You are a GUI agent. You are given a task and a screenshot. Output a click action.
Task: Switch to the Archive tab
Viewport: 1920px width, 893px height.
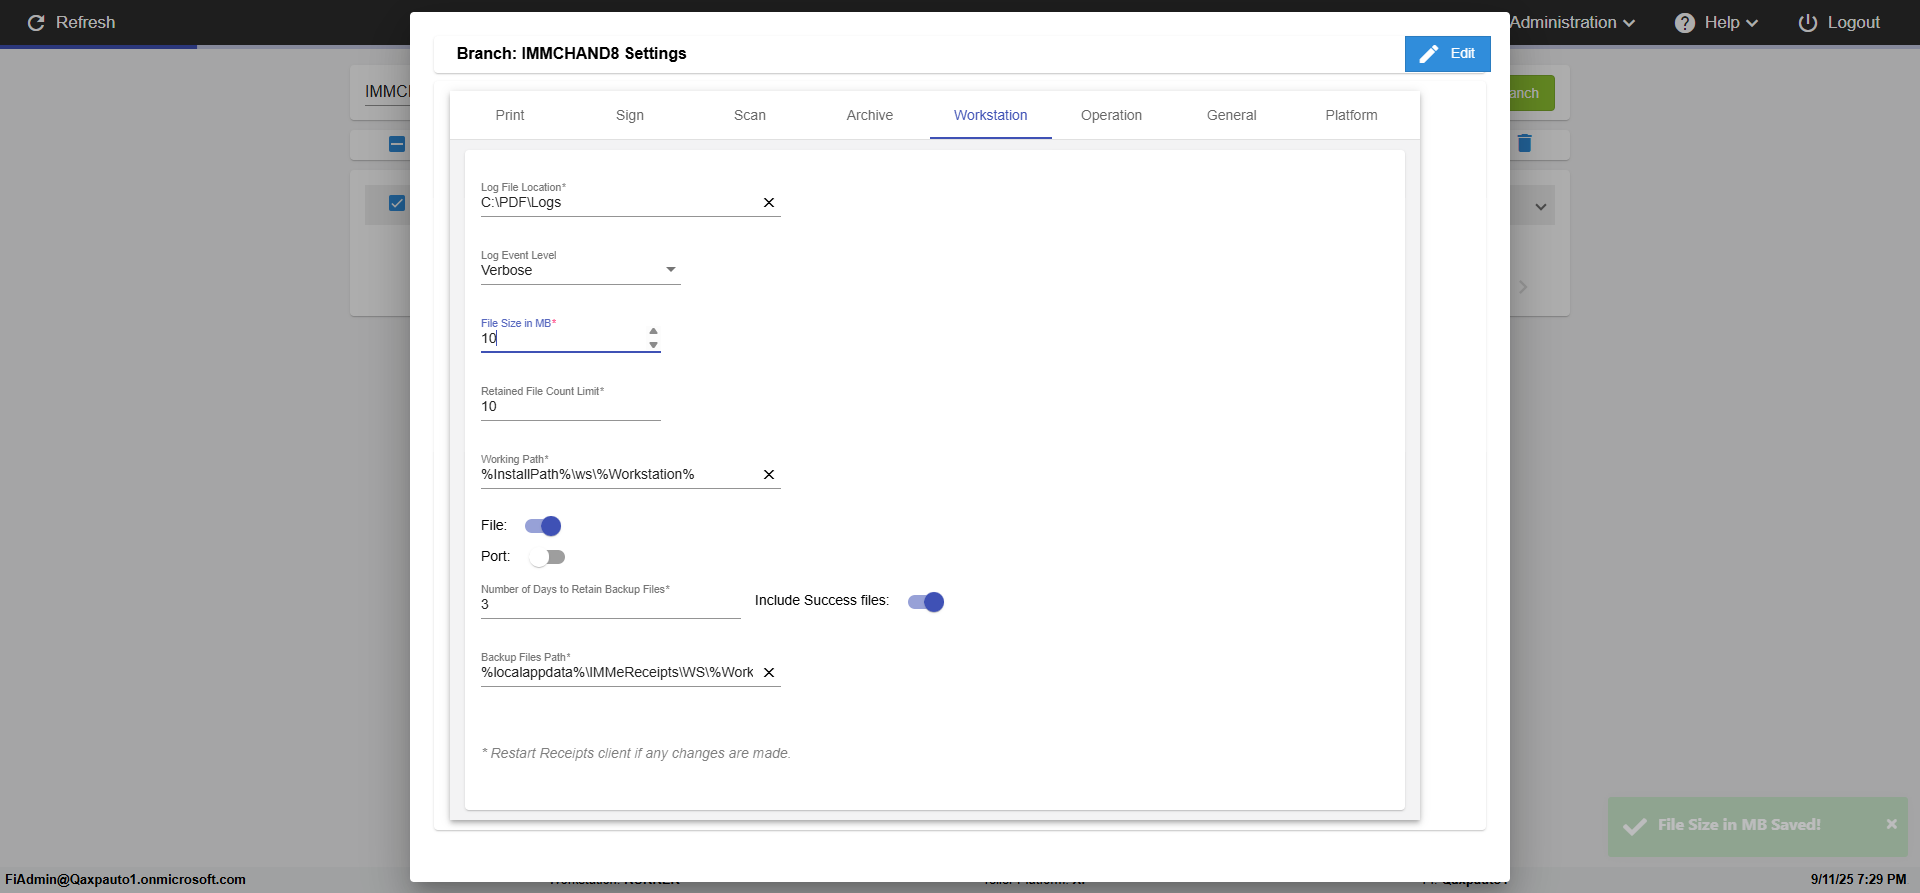[x=870, y=115]
